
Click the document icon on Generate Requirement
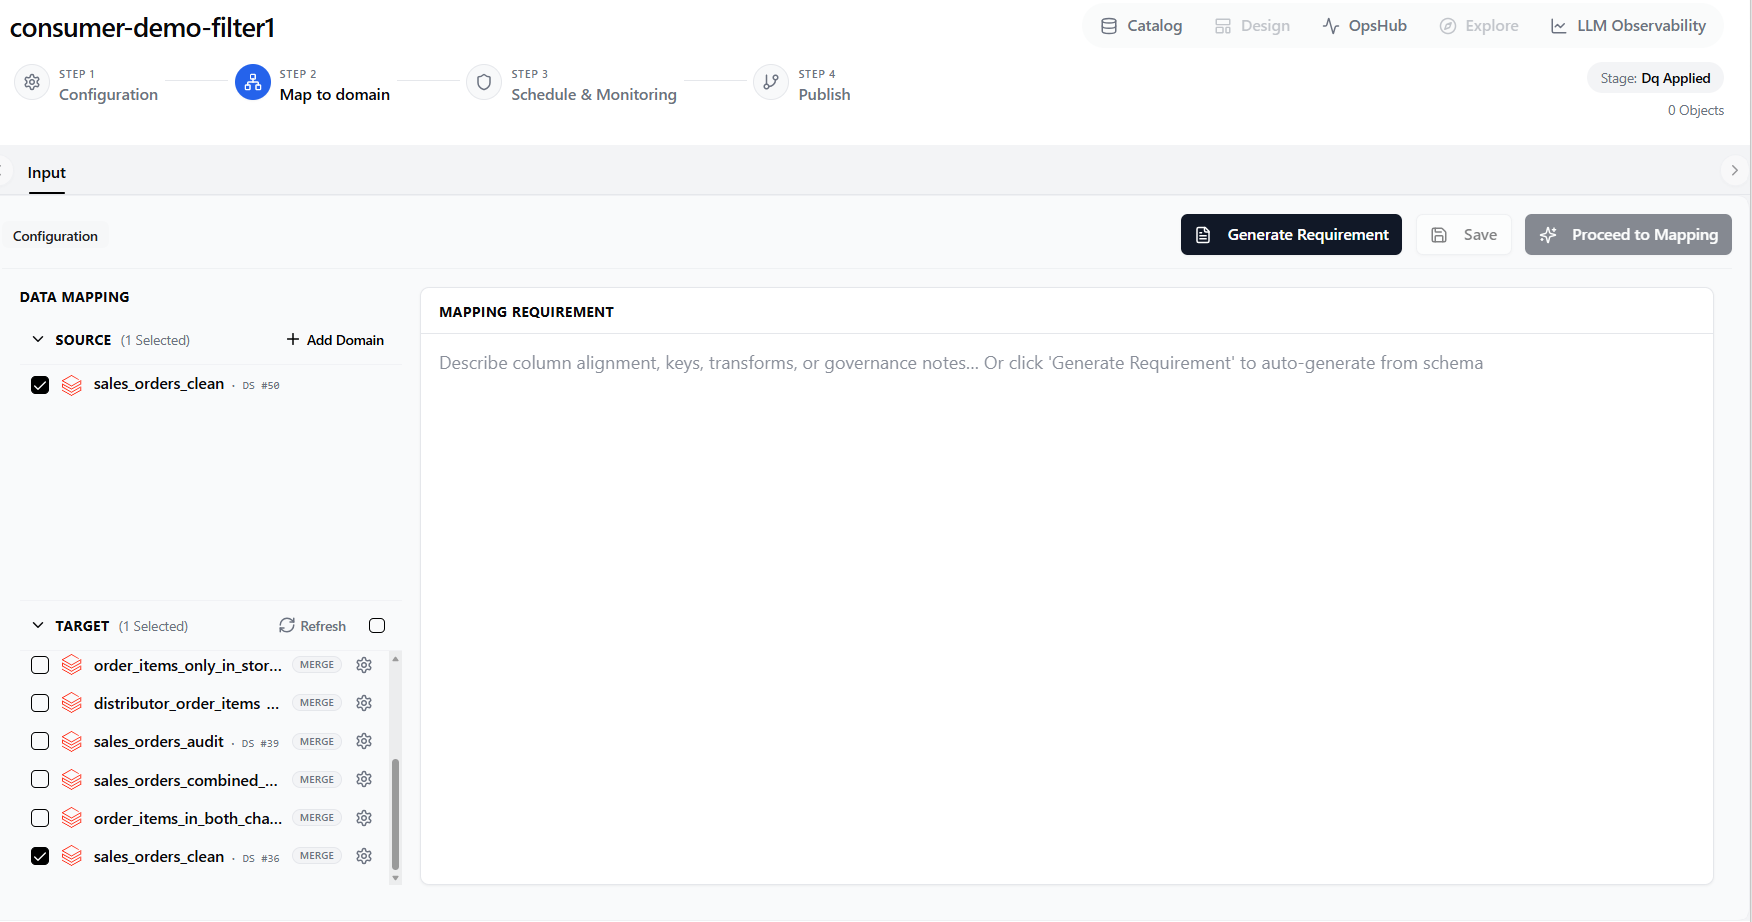coord(1204,235)
